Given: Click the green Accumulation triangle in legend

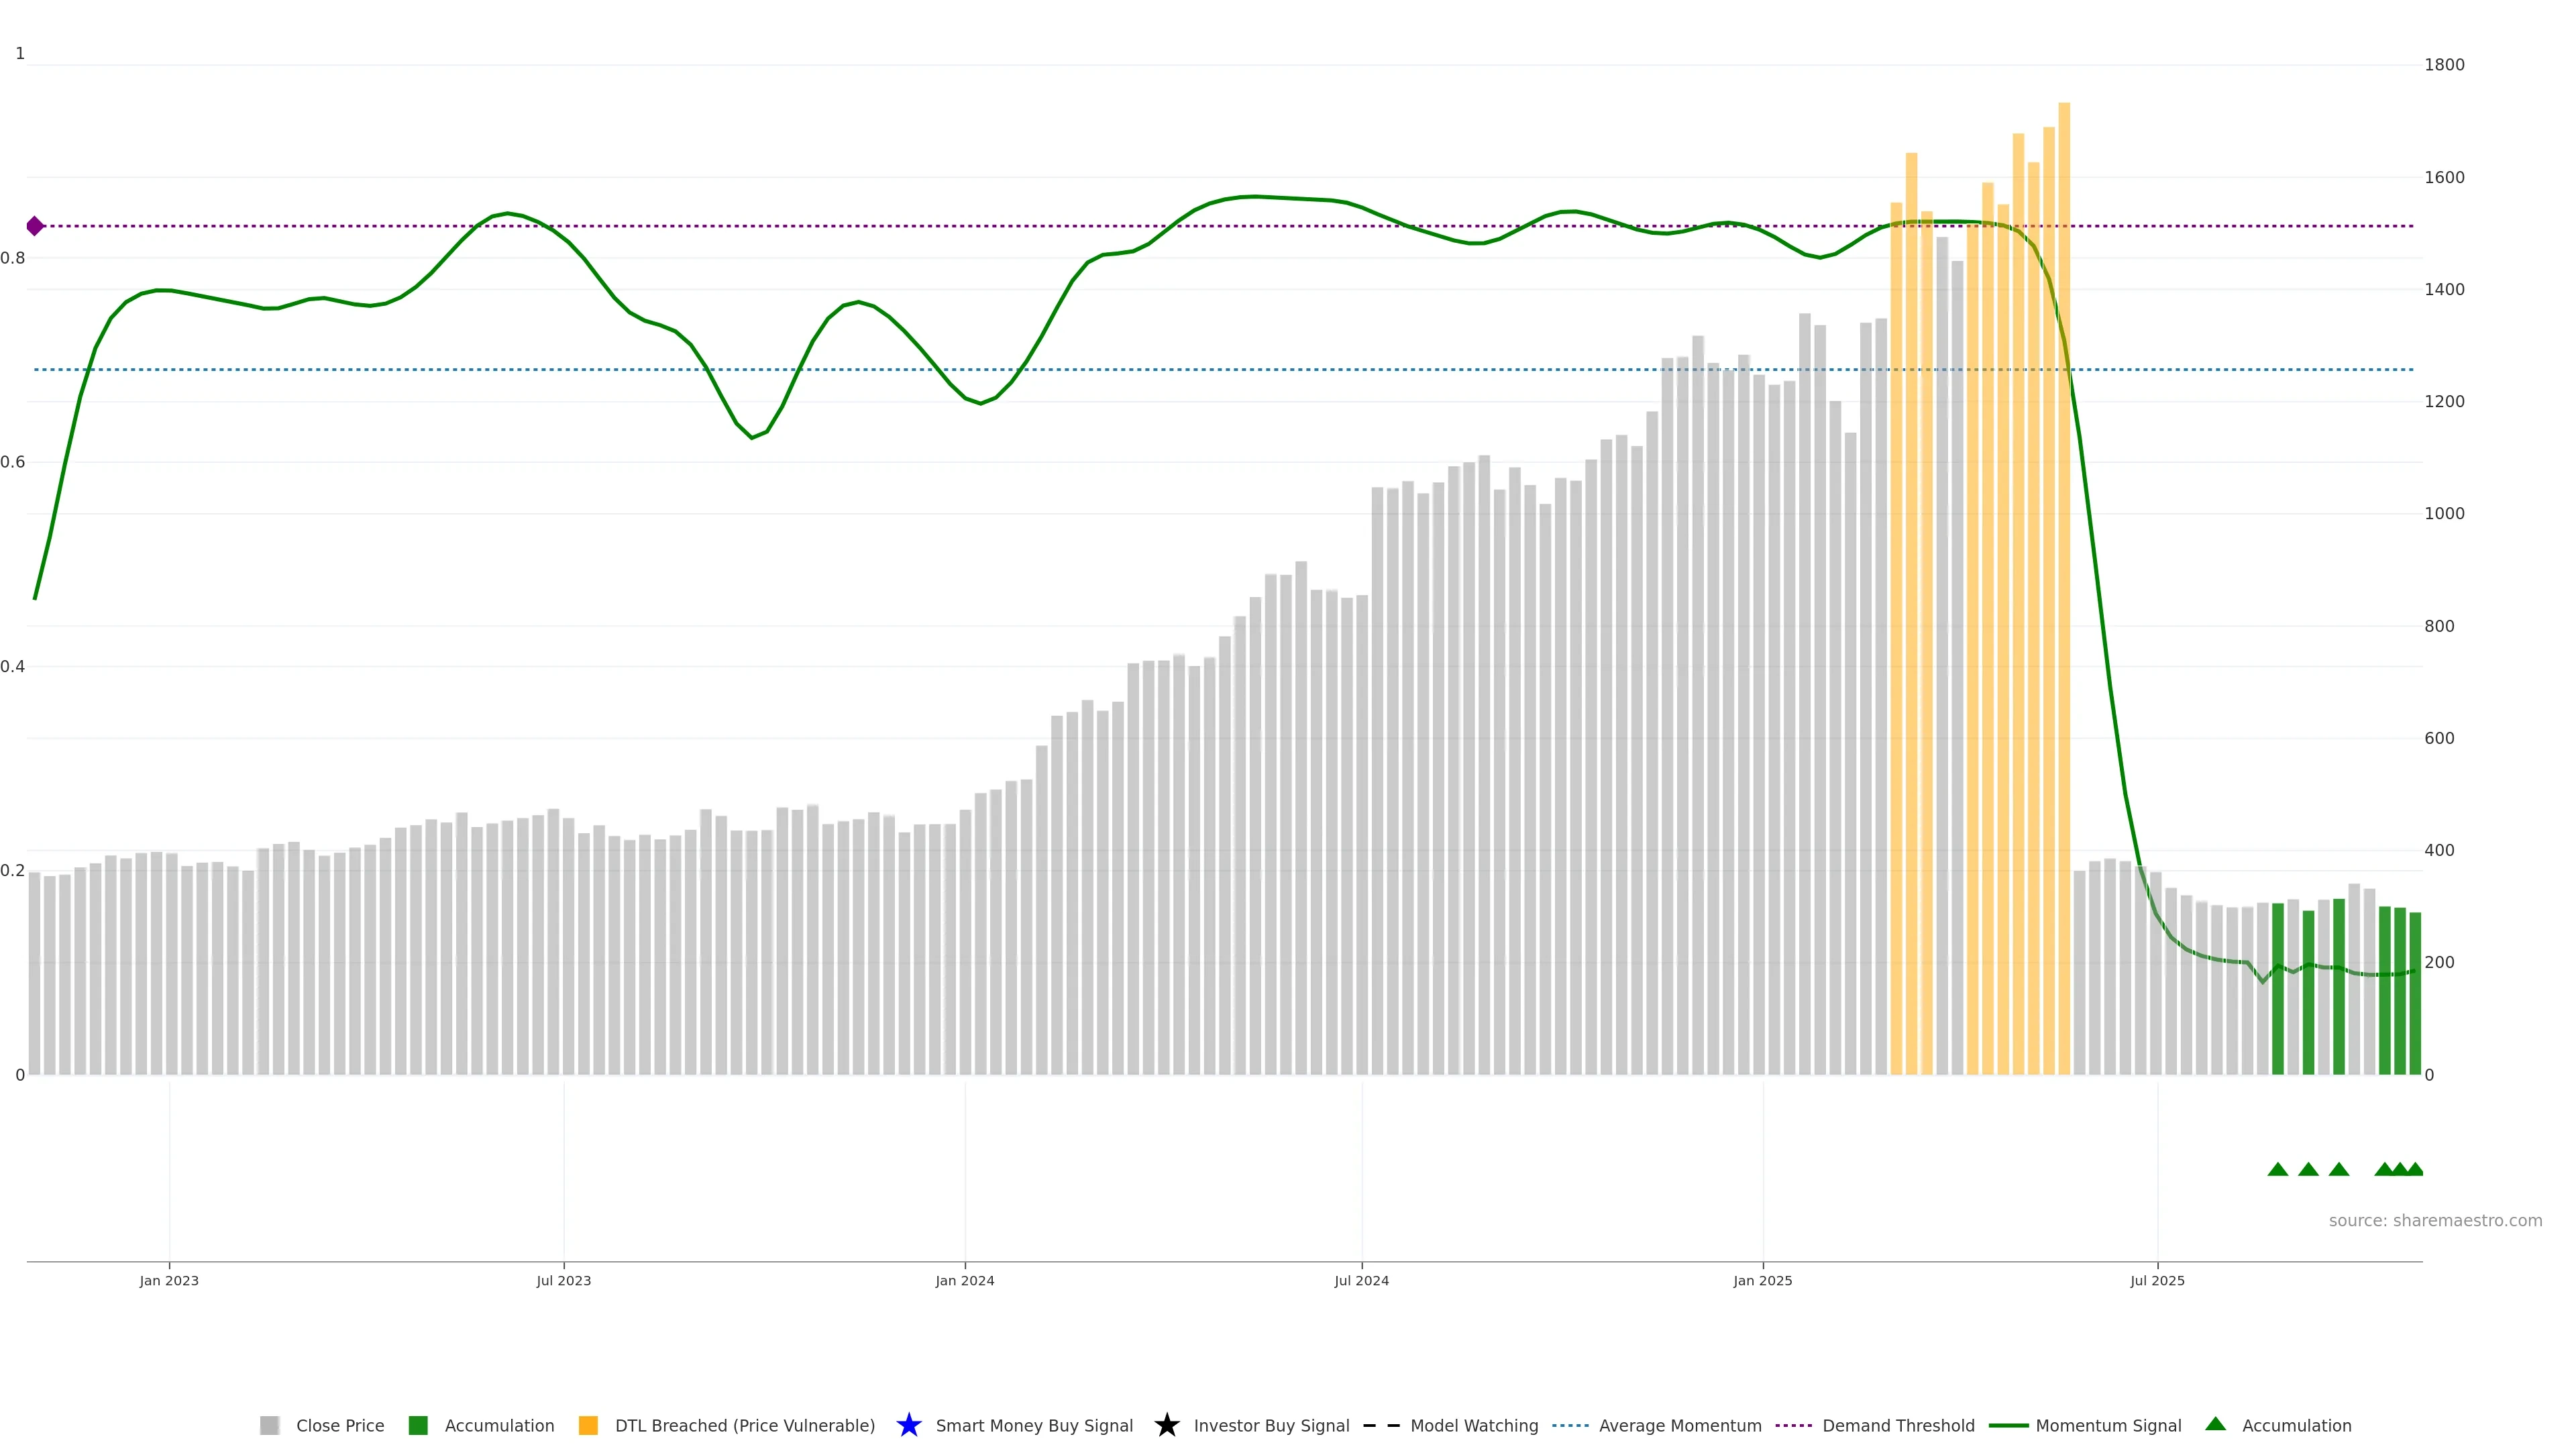Looking at the screenshot, I should click(2215, 1424).
